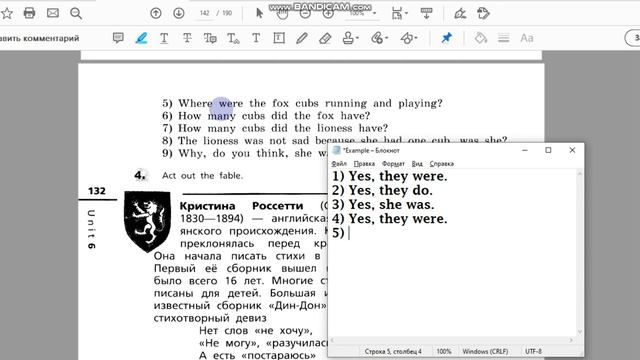Image resolution: width=640 pixels, height=360 pixels.
Task: Select the arrow selection tool
Action: [x=259, y=13]
